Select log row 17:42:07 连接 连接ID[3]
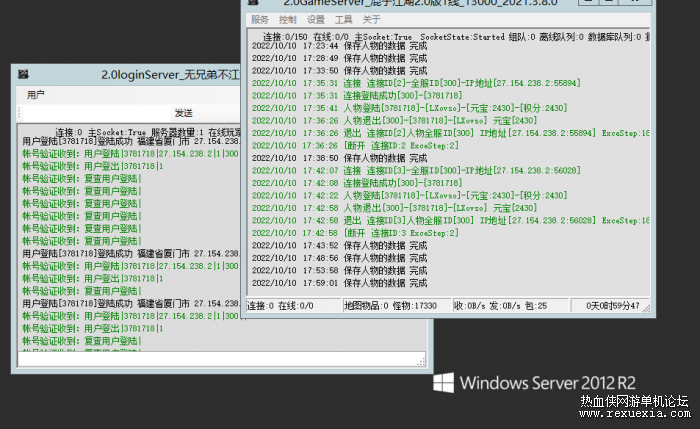700x429 pixels. (416, 171)
